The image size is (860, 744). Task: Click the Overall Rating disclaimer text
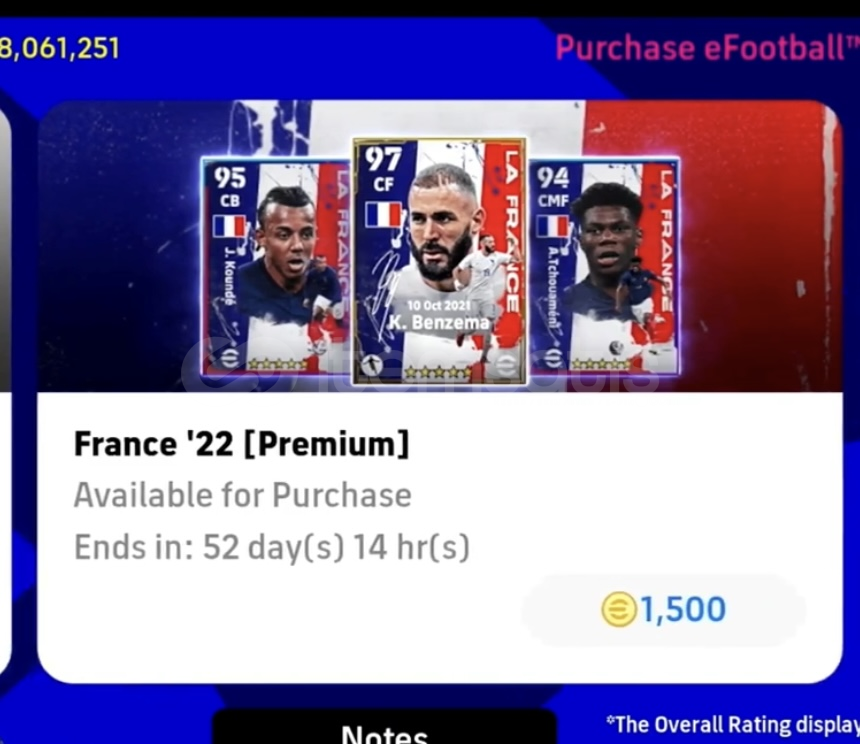point(733,724)
